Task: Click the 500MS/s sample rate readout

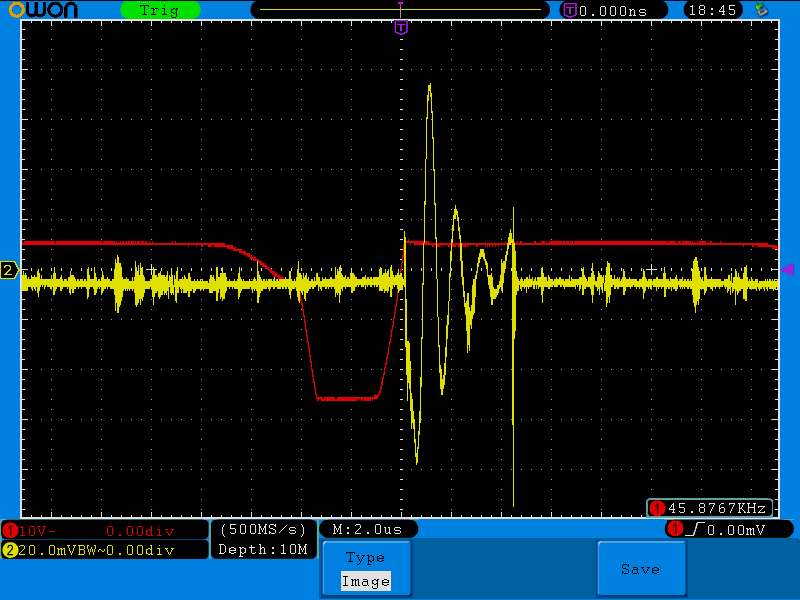Action: tap(263, 530)
